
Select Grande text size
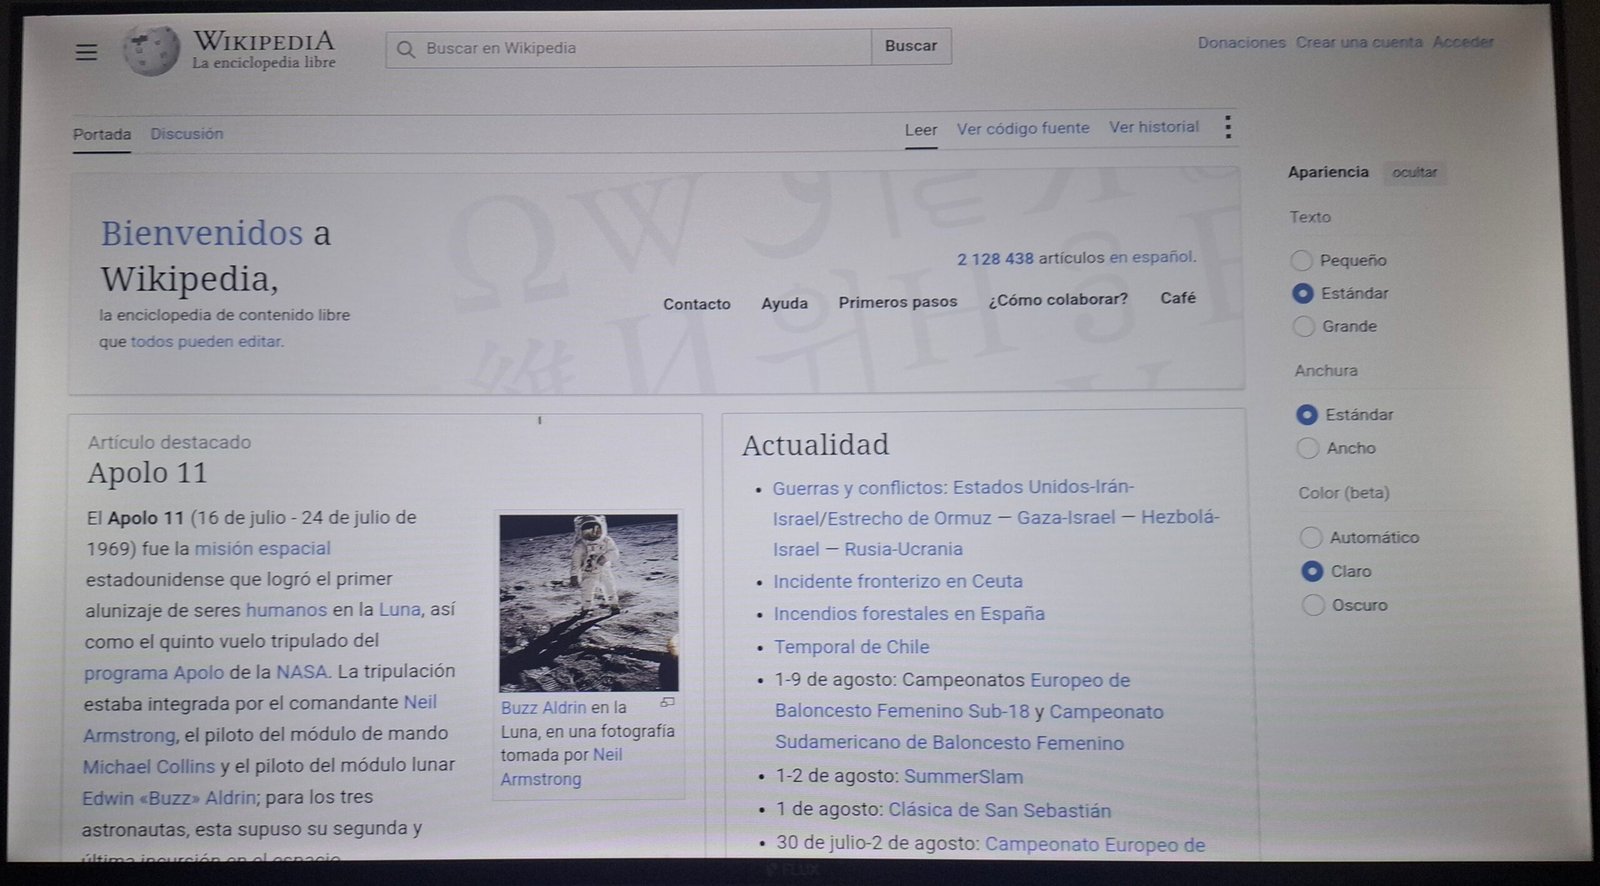click(1303, 326)
